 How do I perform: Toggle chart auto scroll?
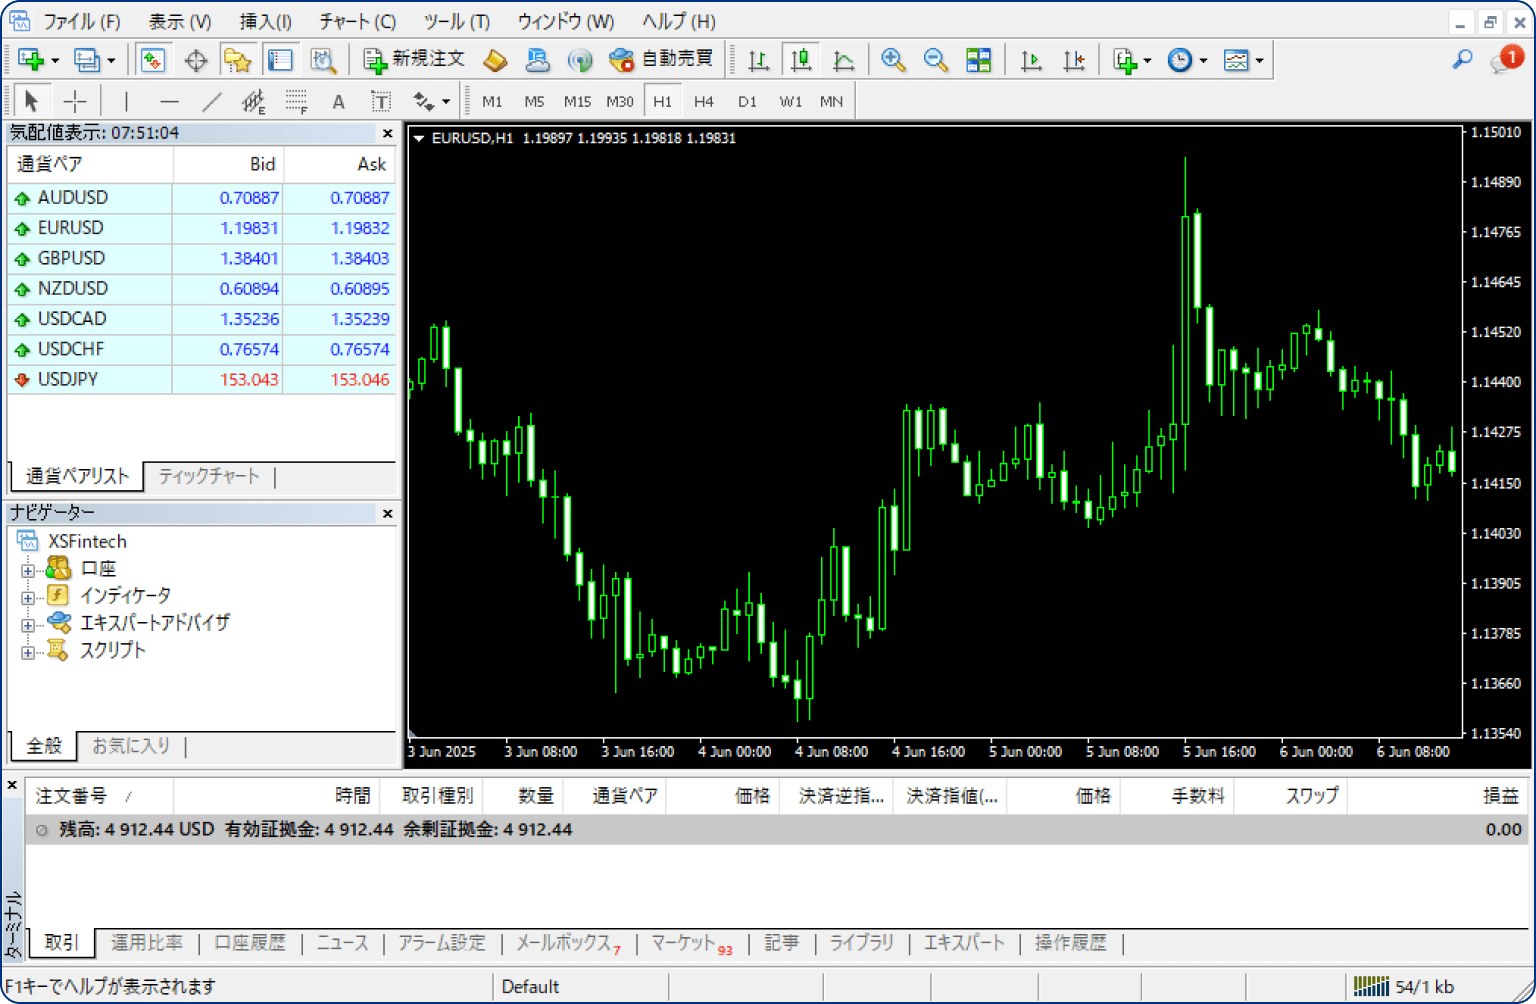point(1031,60)
